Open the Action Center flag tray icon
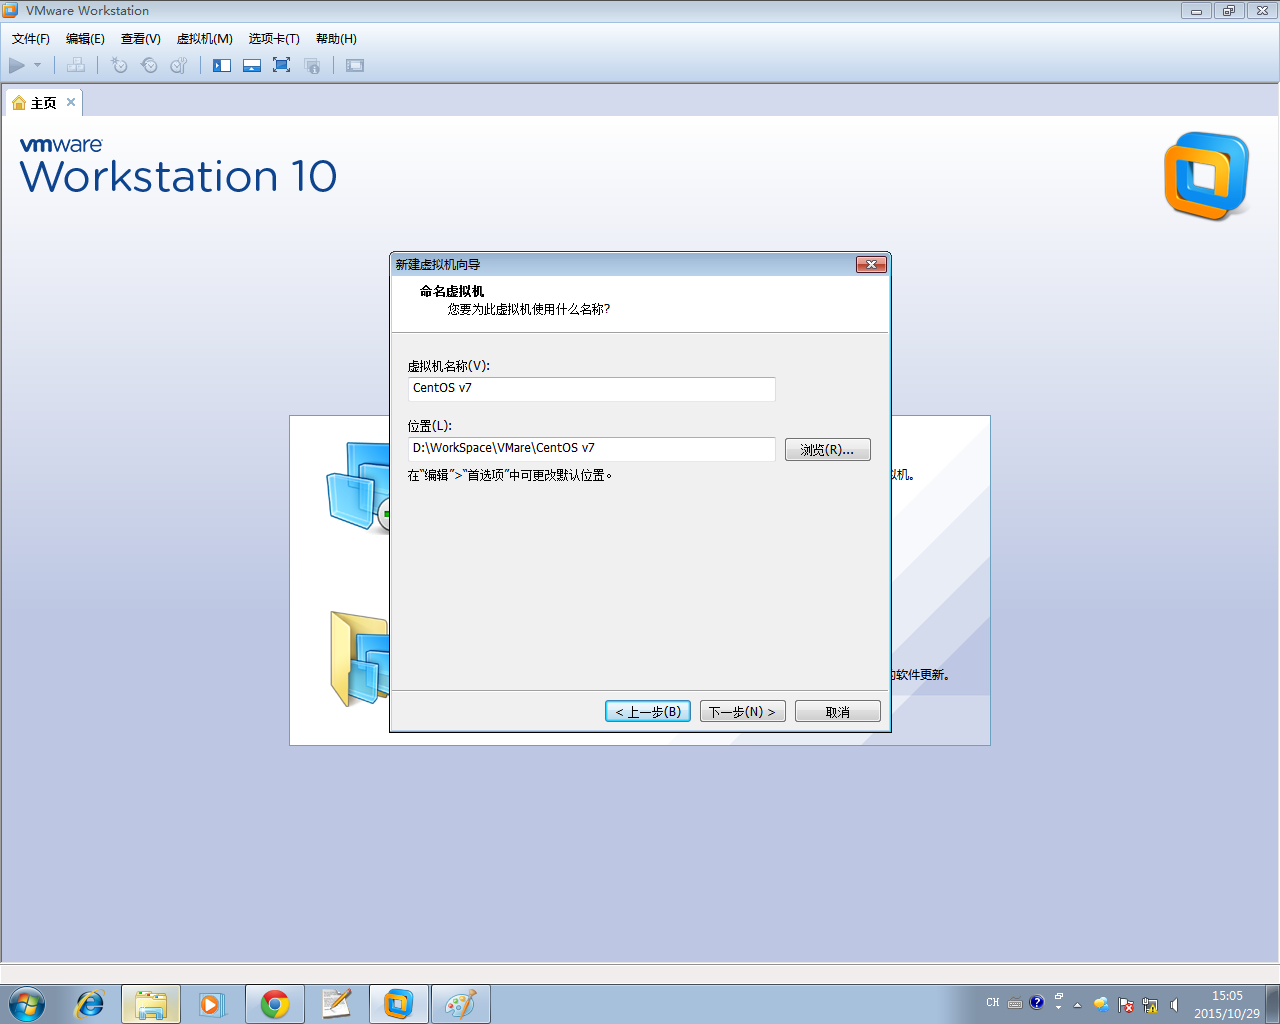 click(x=1126, y=1005)
